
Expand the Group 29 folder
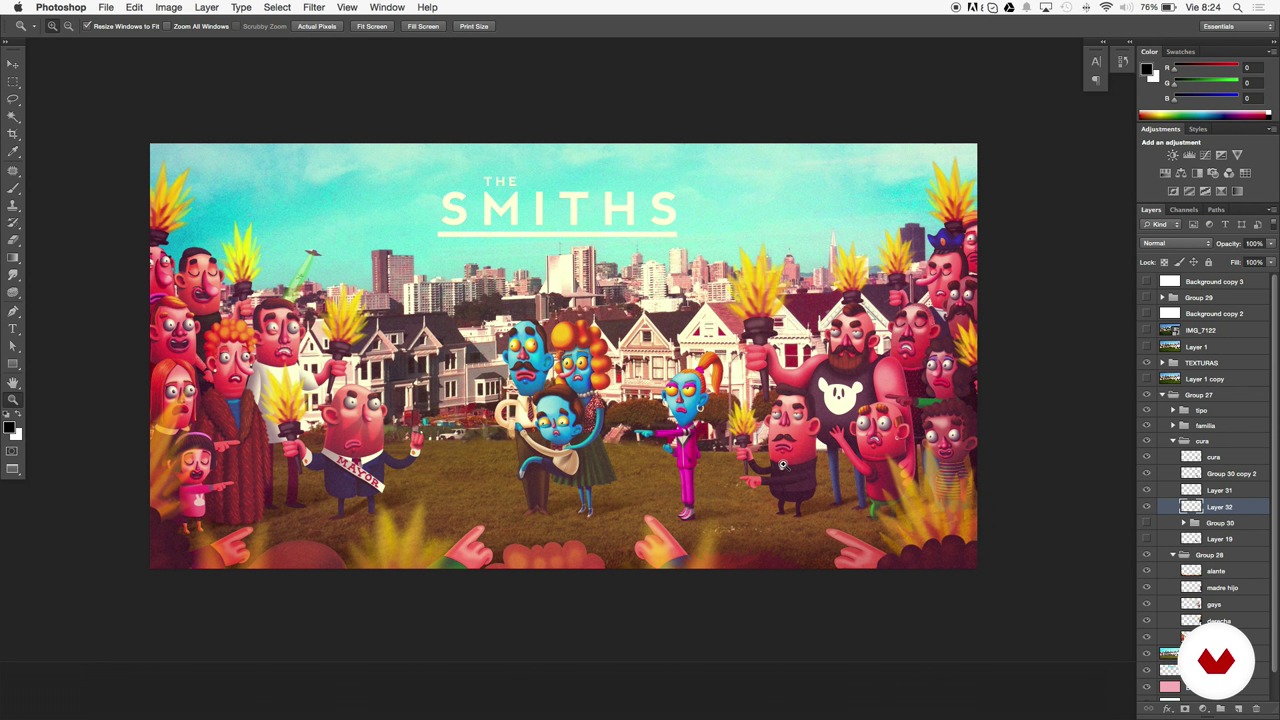[x=1163, y=298]
